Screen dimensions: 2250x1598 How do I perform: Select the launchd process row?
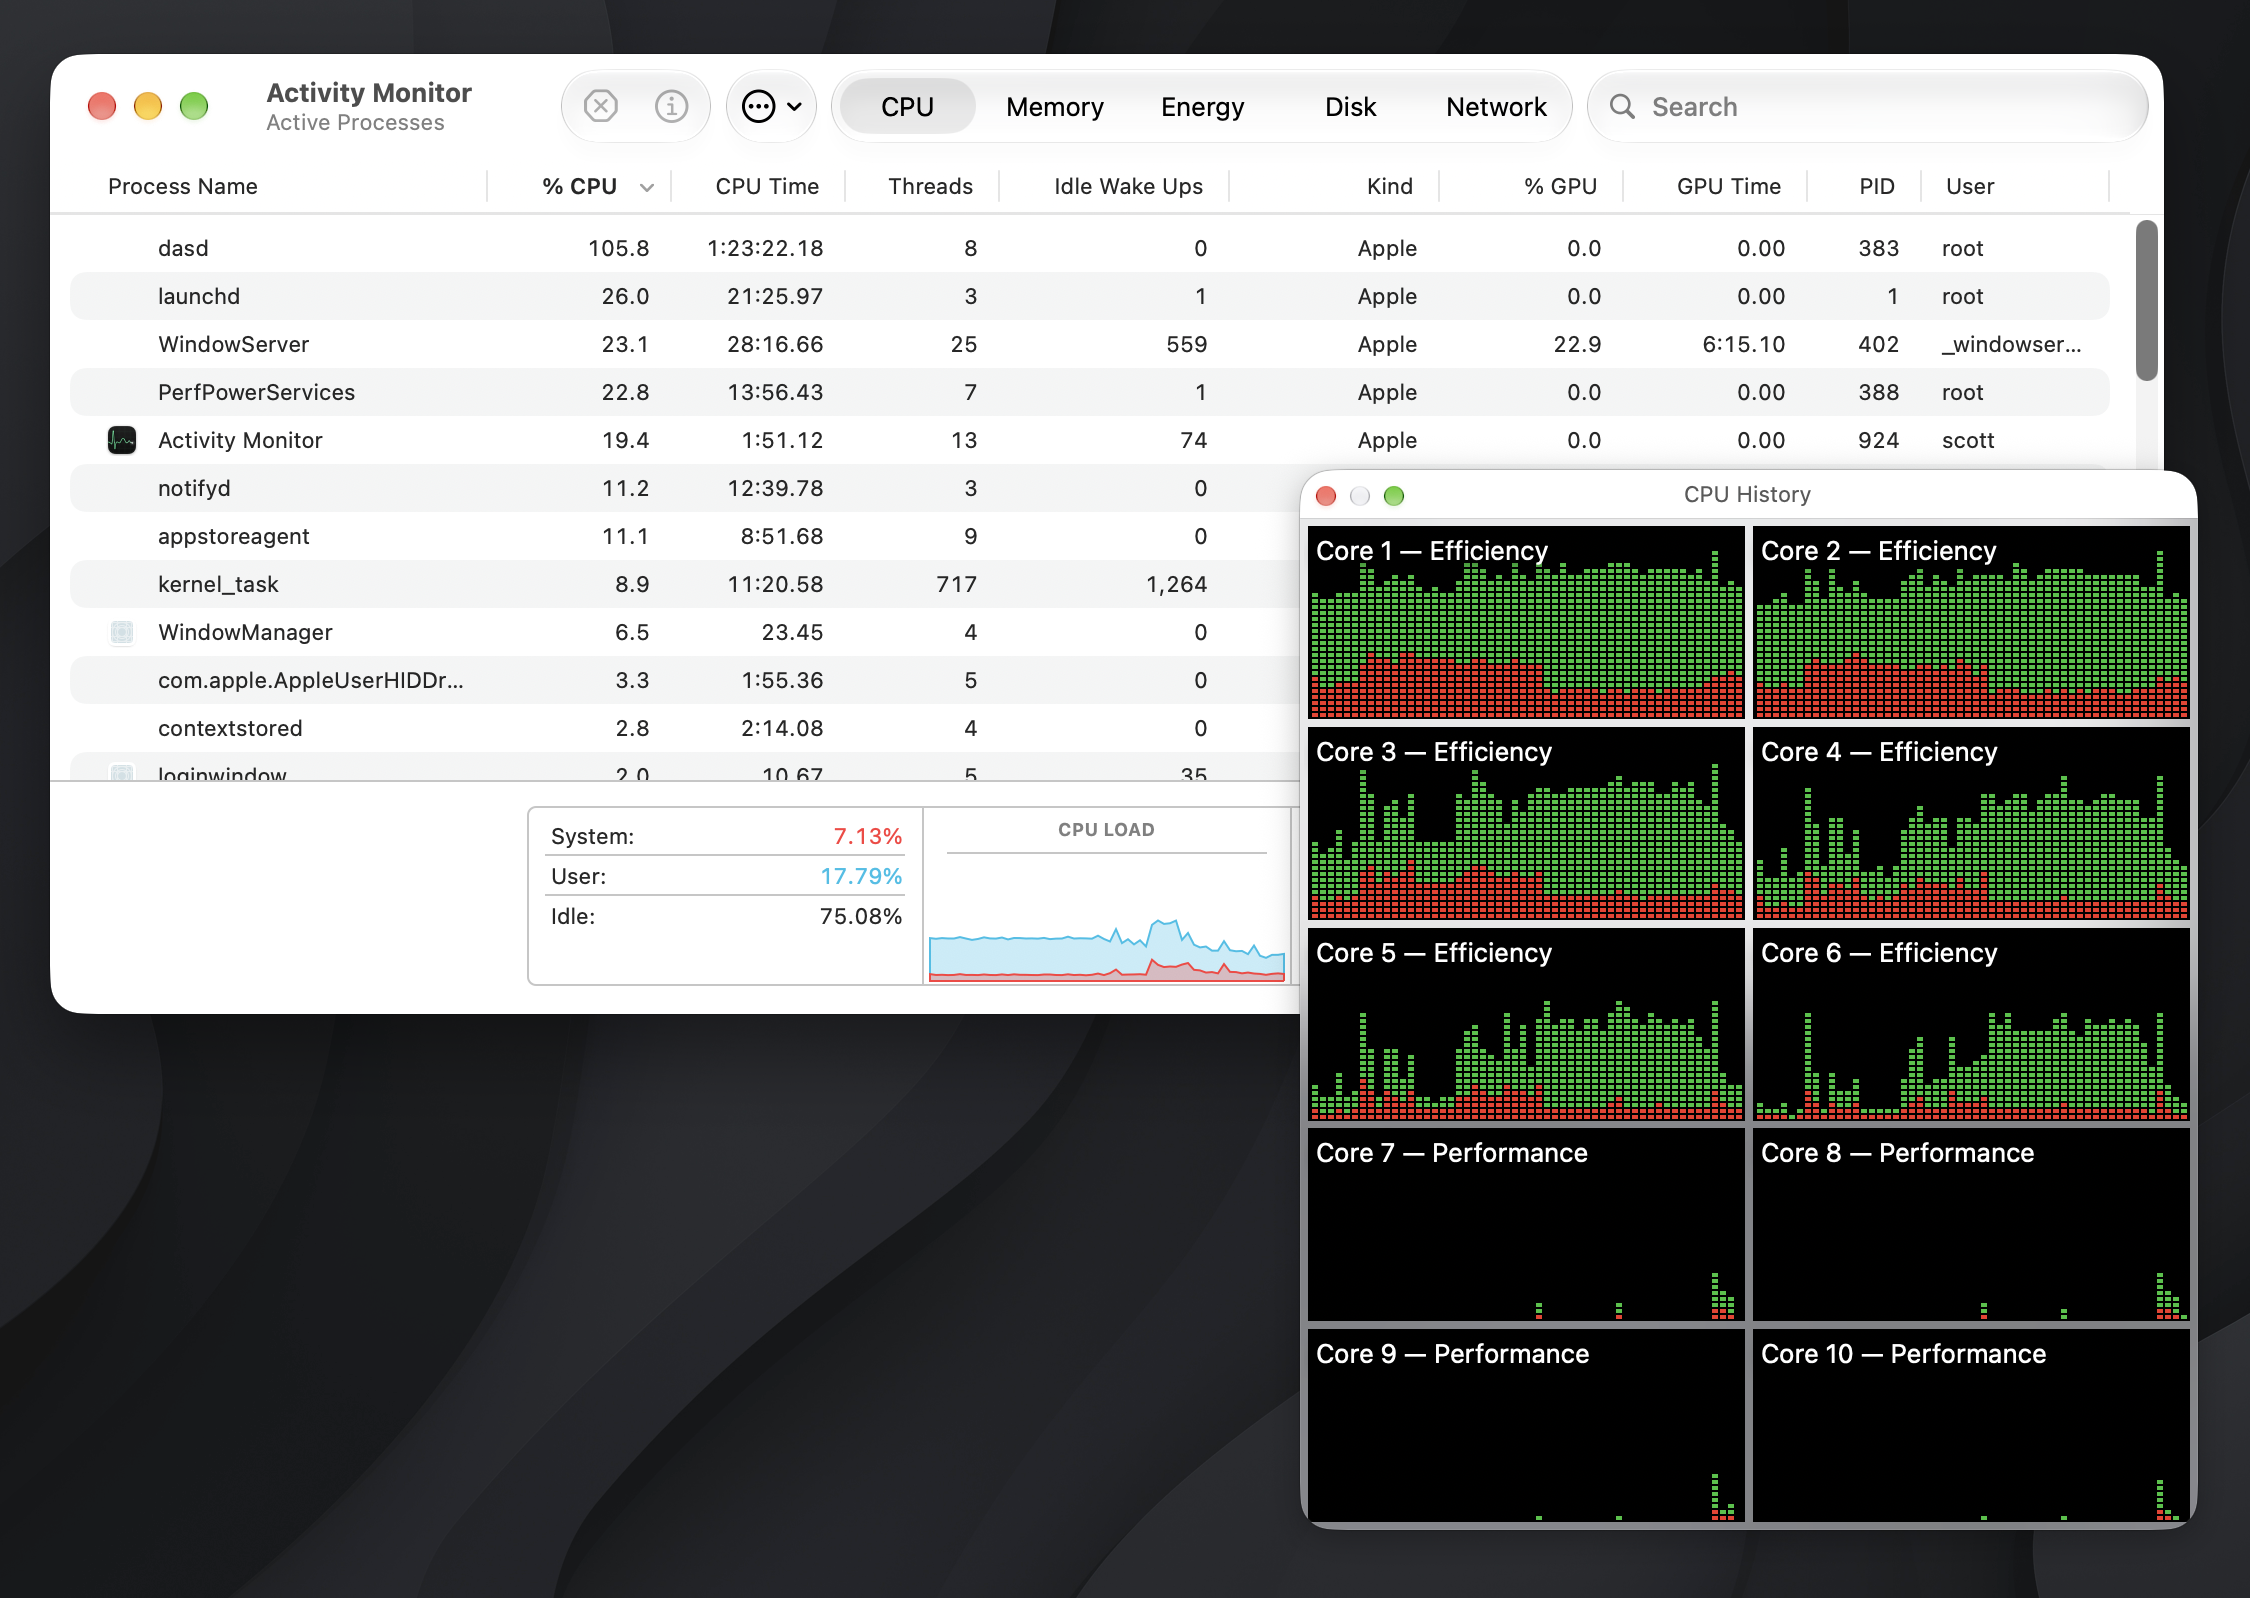click(x=1090, y=296)
